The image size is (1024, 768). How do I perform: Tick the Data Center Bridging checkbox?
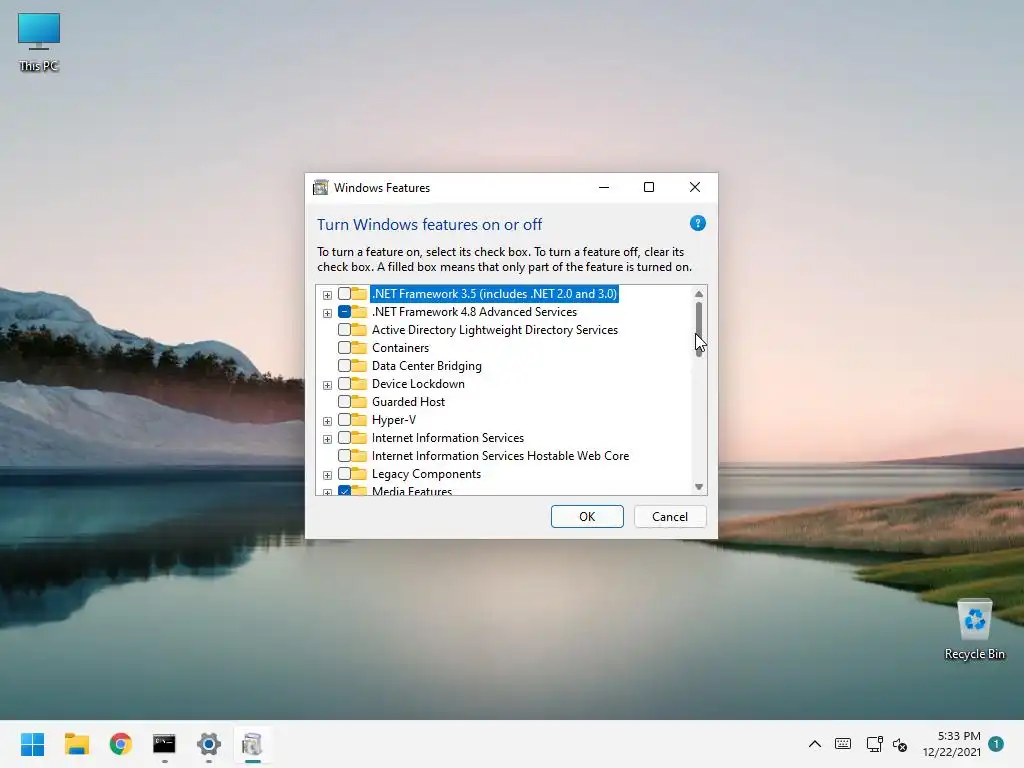coord(344,366)
